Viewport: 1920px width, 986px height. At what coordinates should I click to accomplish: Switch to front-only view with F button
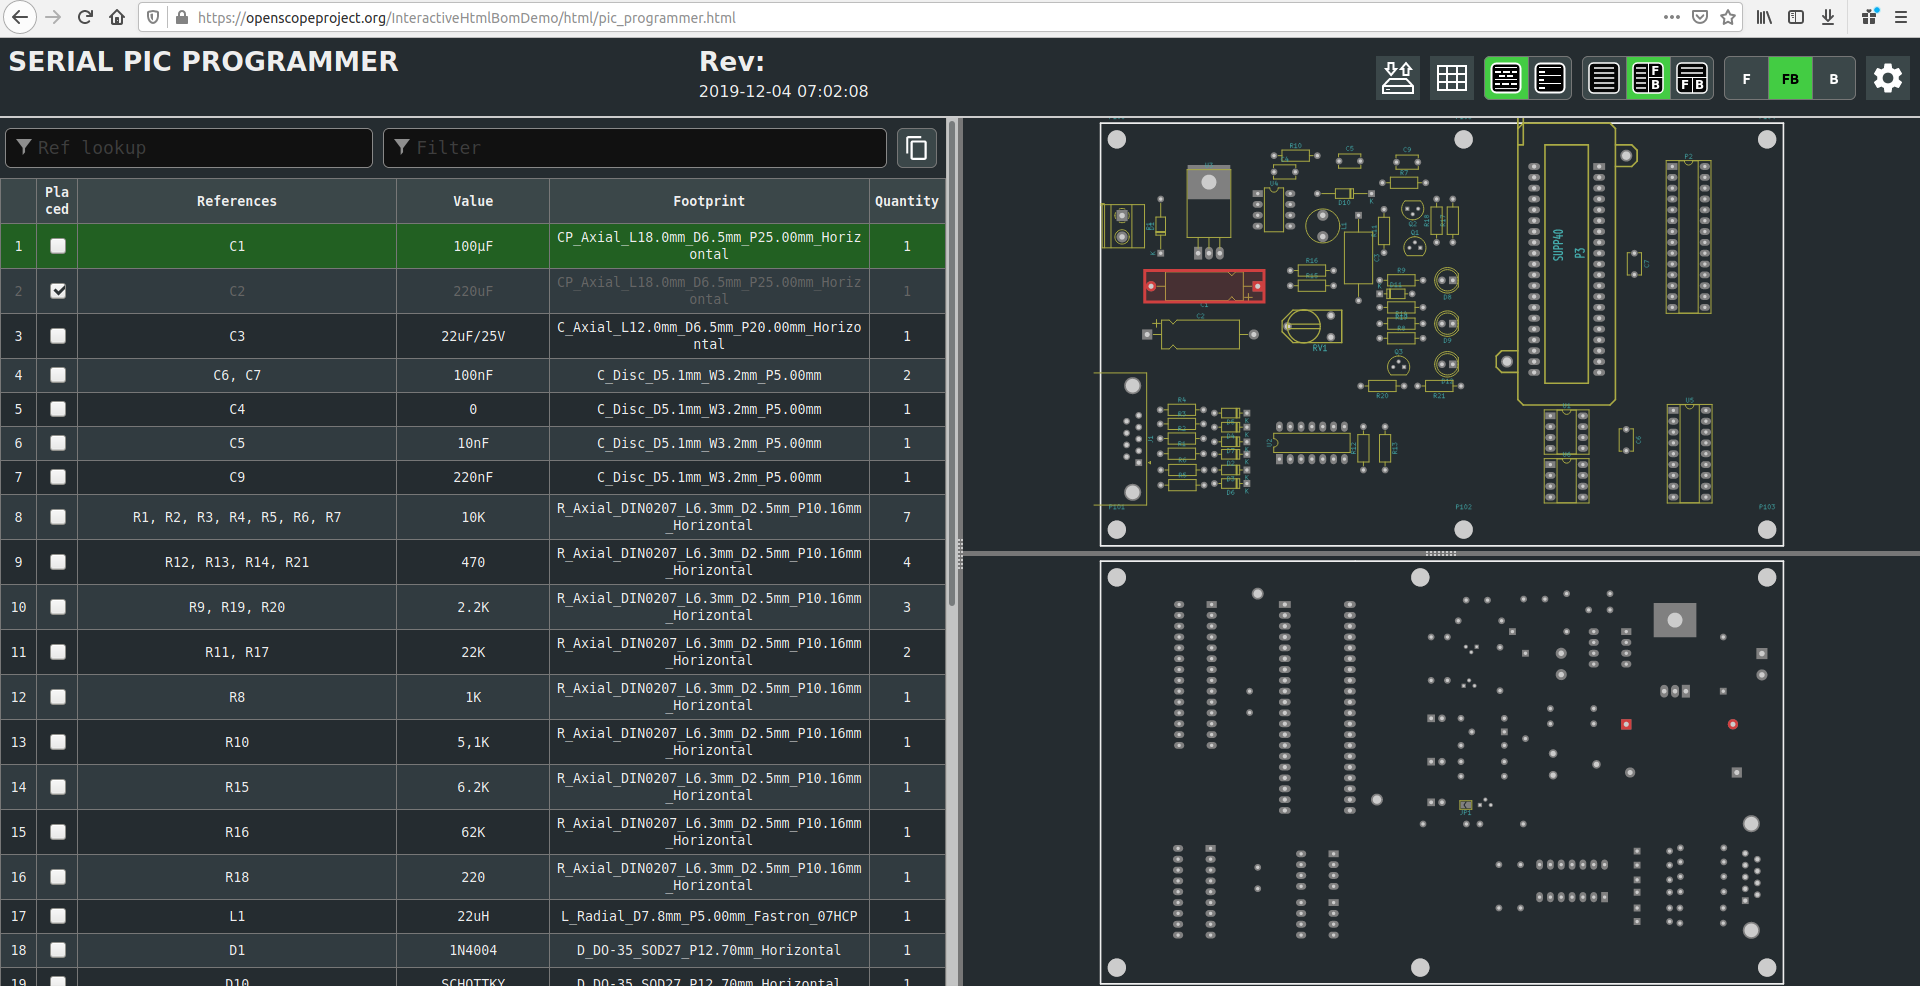click(1747, 78)
